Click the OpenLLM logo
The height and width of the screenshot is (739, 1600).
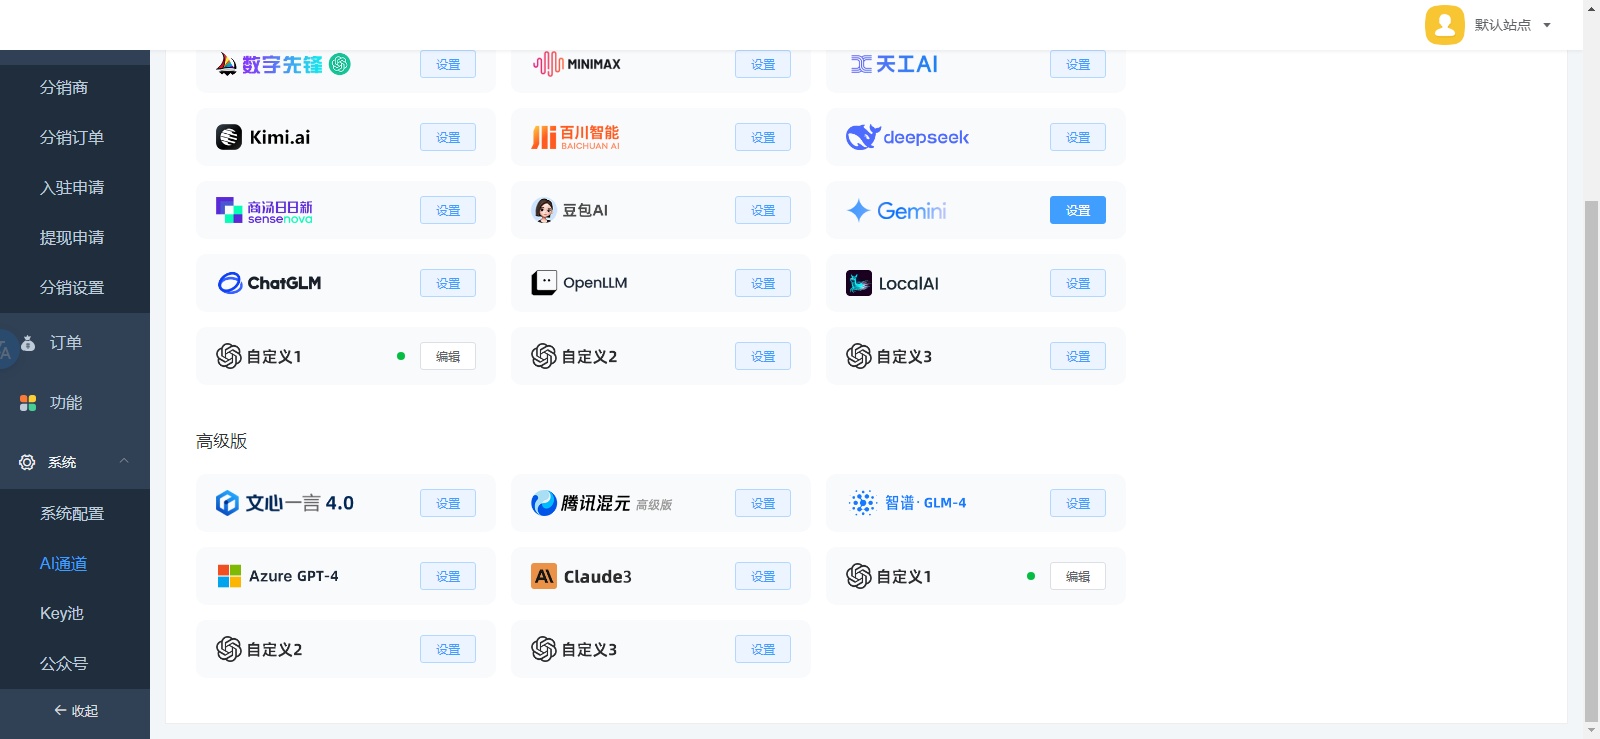(x=579, y=283)
